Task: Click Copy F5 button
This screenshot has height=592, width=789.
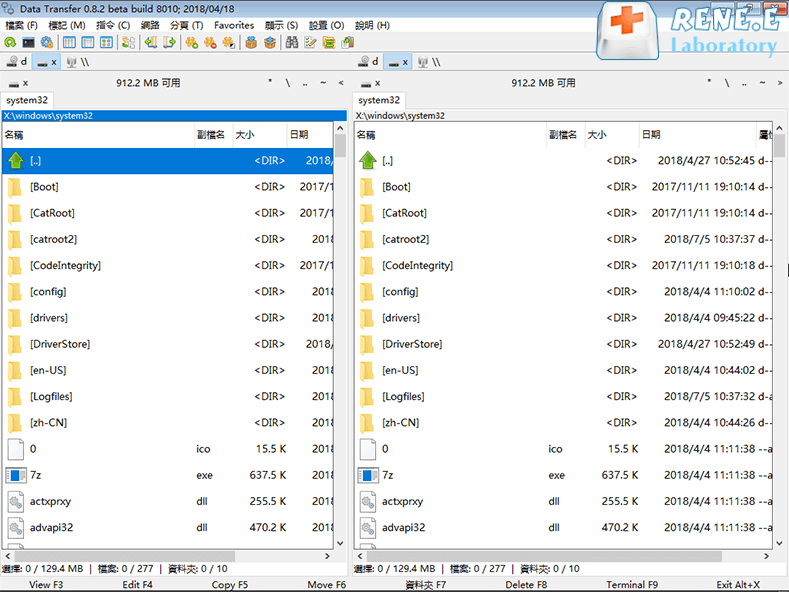Action: coord(229,584)
